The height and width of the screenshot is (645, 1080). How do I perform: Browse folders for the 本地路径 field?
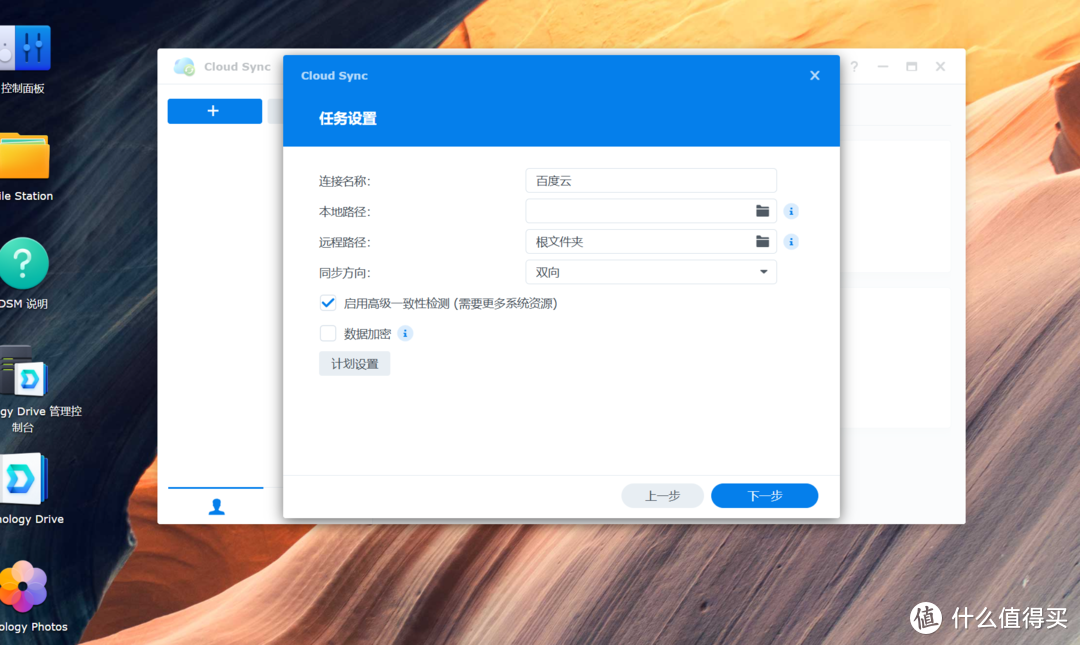click(762, 210)
